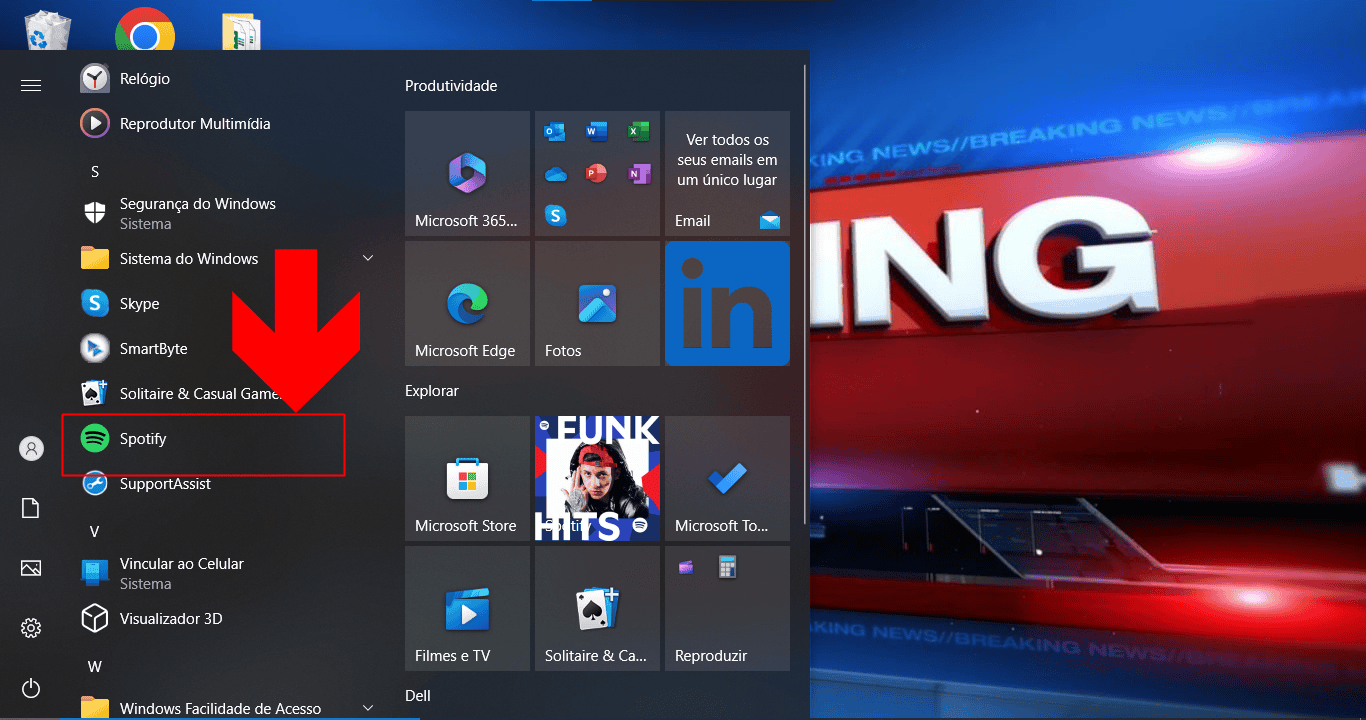This screenshot has height=720, width=1366.
Task: Open the LinkedIn tile
Action: [727, 303]
